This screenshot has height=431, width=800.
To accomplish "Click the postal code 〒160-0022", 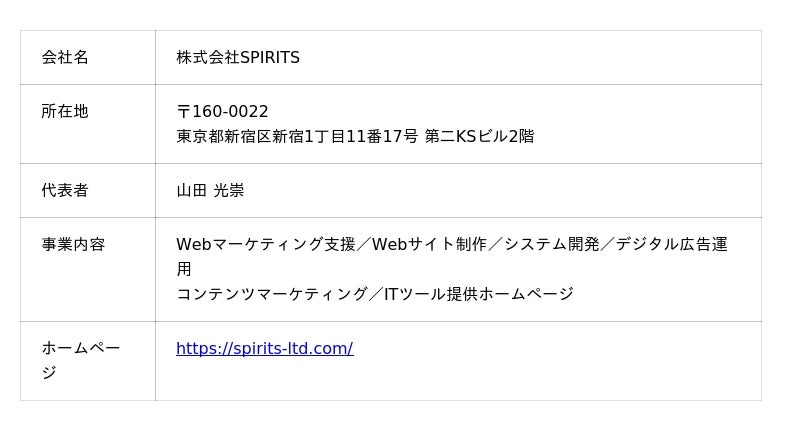I will [222, 112].
